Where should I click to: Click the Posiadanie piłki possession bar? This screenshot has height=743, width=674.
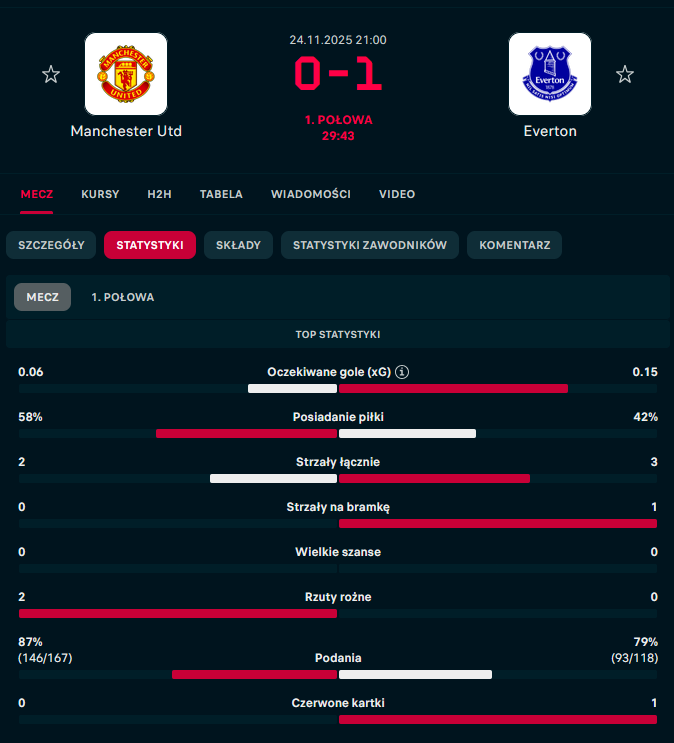click(x=338, y=433)
